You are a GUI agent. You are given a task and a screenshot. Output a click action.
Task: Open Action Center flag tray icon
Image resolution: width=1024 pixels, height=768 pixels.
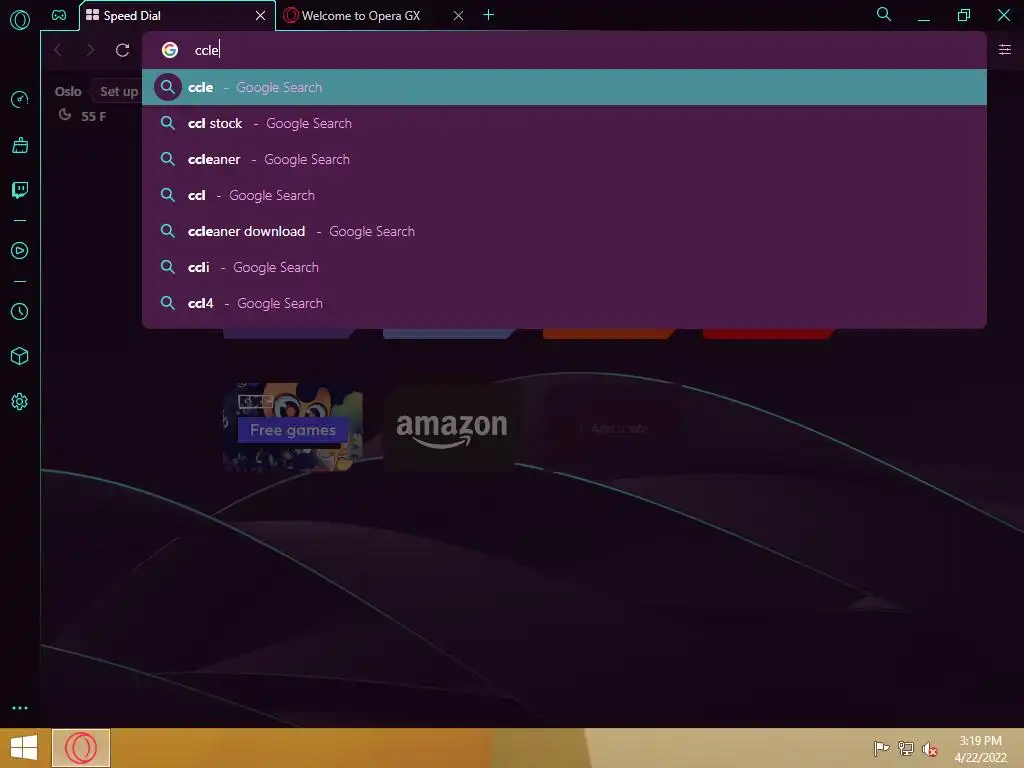click(x=881, y=748)
